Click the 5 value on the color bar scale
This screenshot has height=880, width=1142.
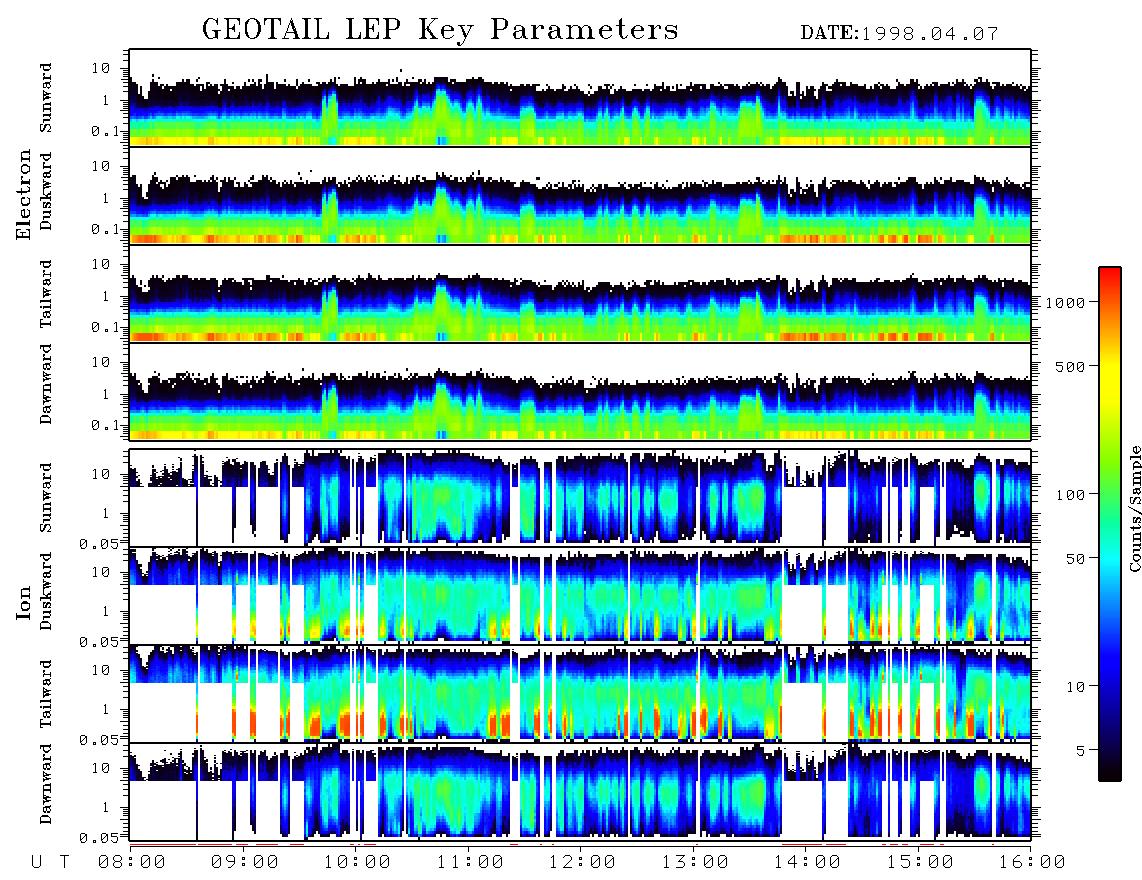point(1081,750)
